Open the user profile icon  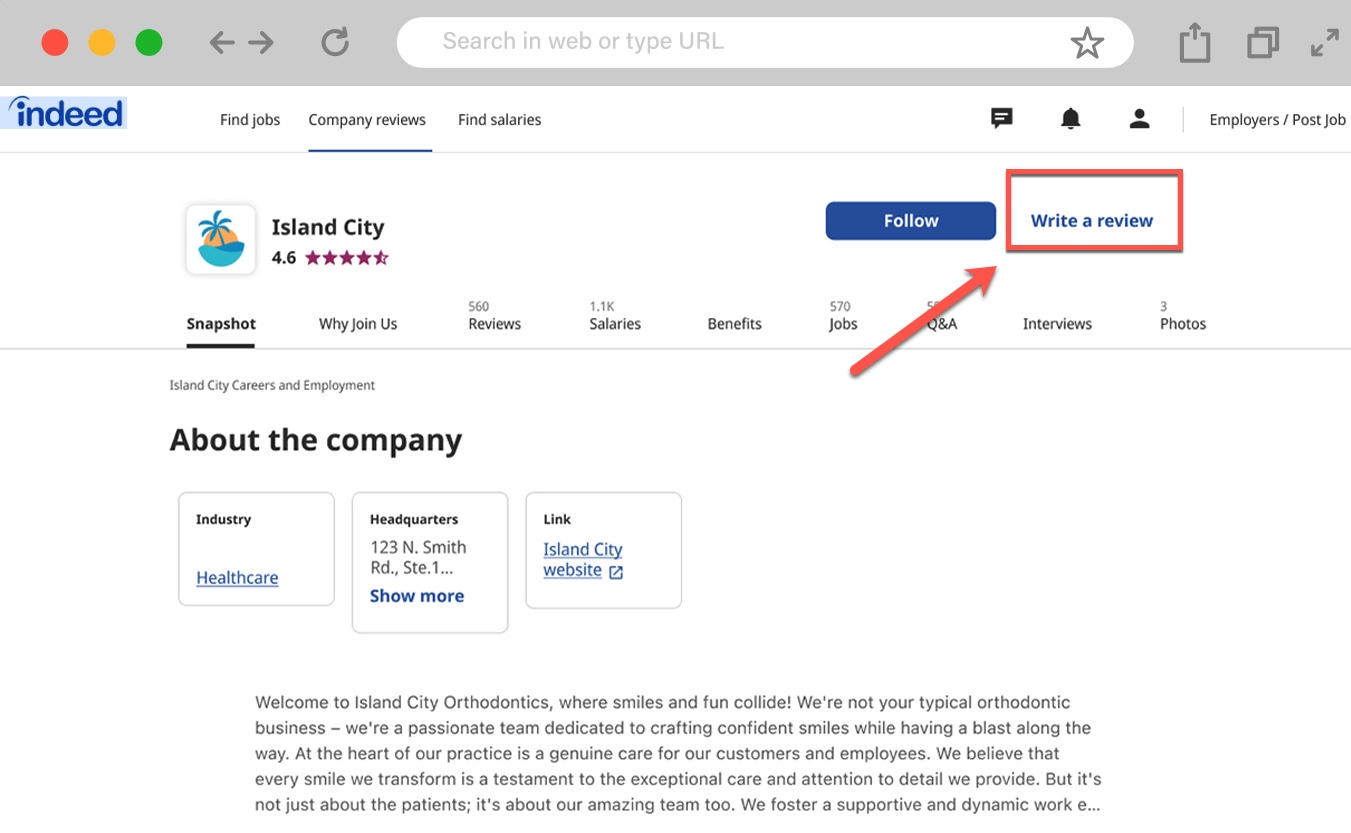point(1139,119)
